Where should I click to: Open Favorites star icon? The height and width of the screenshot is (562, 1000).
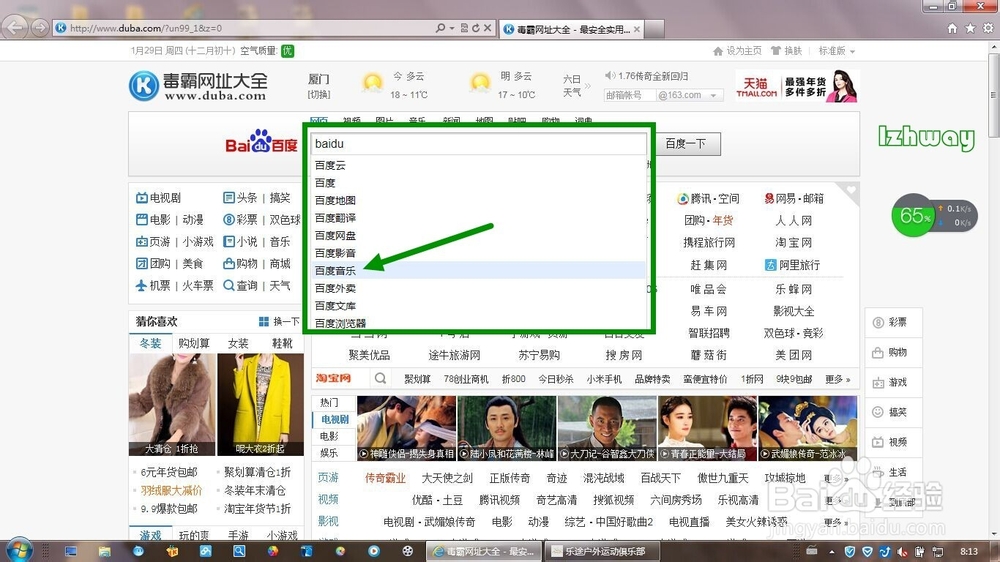[x=970, y=28]
